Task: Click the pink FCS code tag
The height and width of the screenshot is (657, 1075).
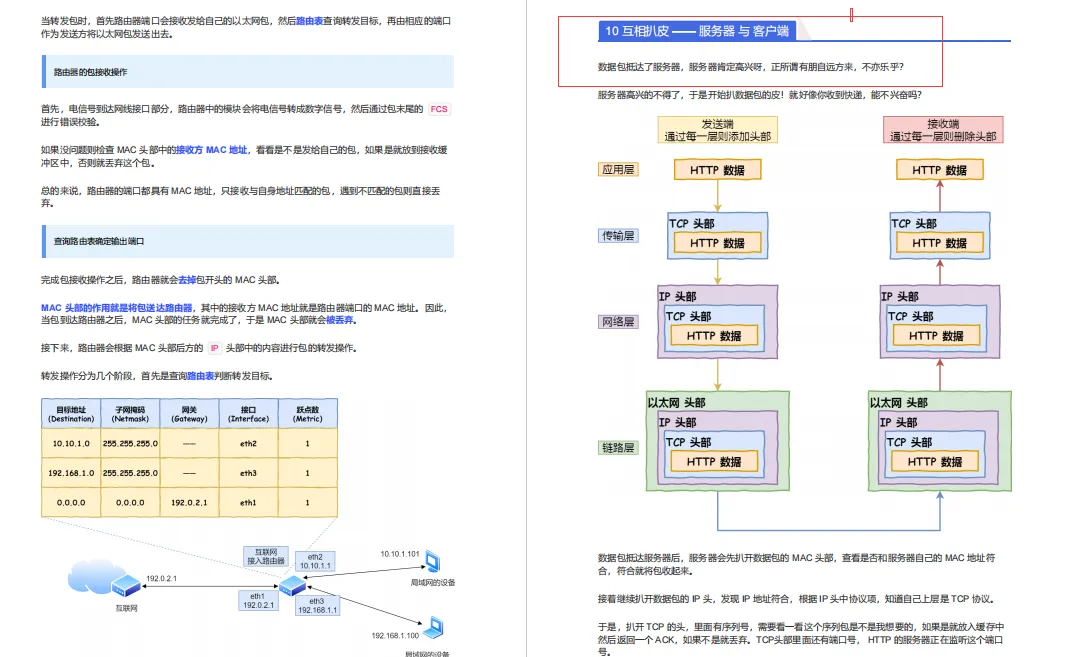Action: tap(439, 109)
